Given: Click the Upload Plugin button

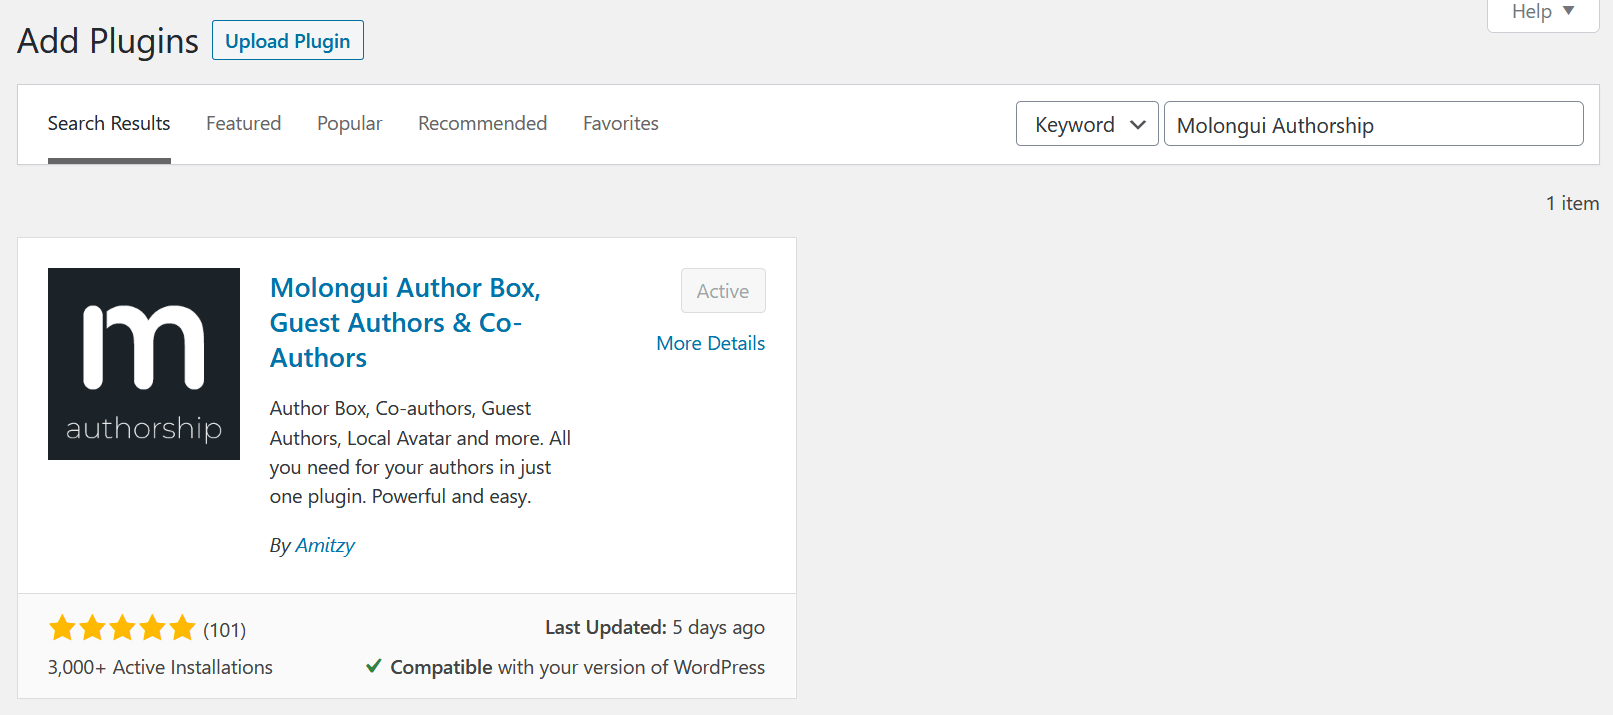Looking at the screenshot, I should 288,40.
